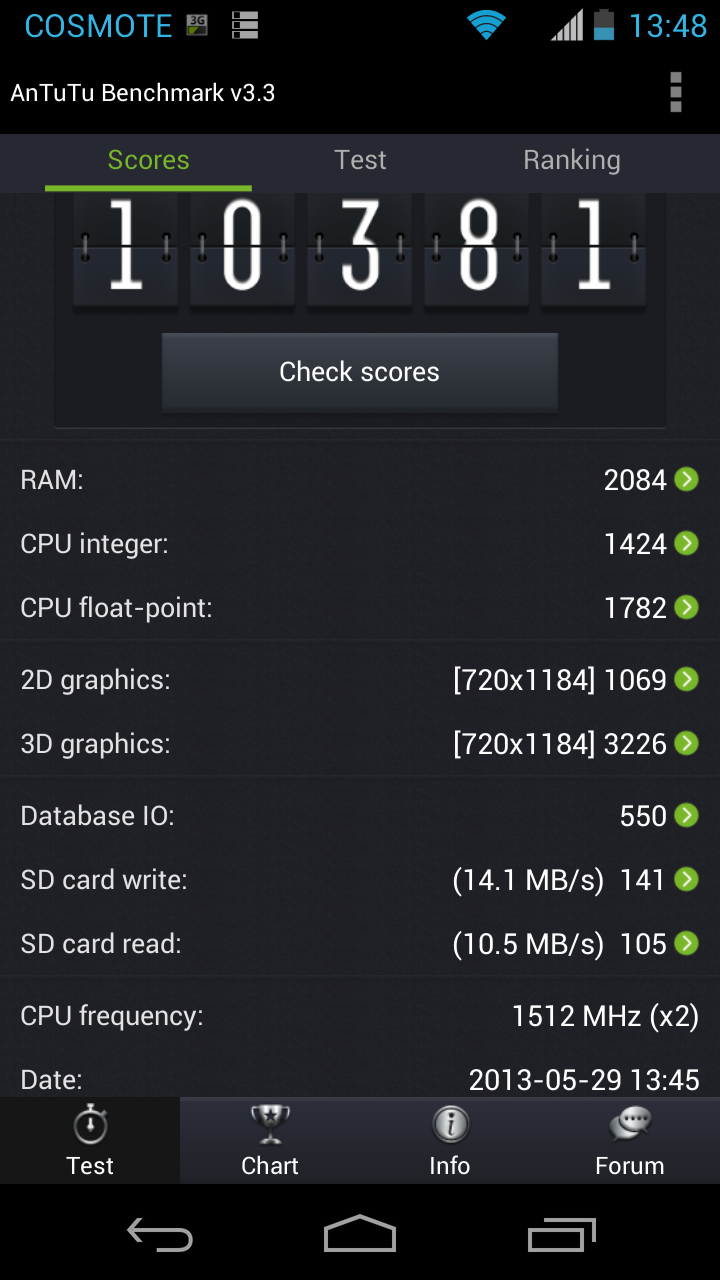The width and height of the screenshot is (720, 1280).
Task: Expand RAM score details arrow
Action: pyautogui.click(x=686, y=480)
